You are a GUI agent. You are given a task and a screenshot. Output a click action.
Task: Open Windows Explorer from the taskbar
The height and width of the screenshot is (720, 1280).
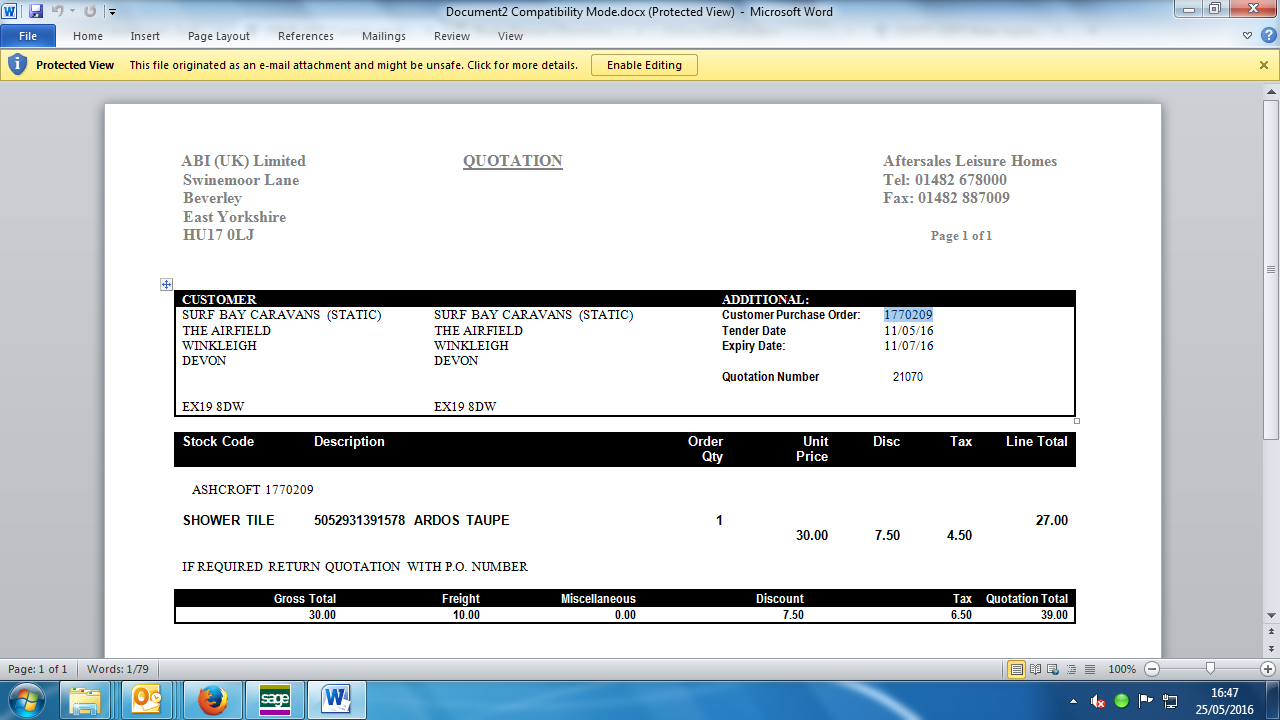point(87,700)
